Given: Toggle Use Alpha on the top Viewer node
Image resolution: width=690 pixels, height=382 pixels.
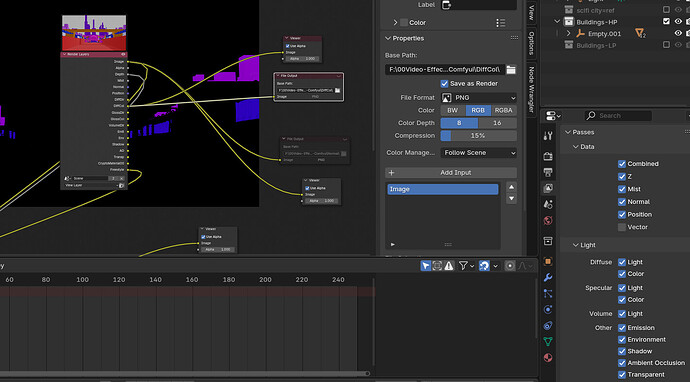Looking at the screenshot, I should (287, 46).
